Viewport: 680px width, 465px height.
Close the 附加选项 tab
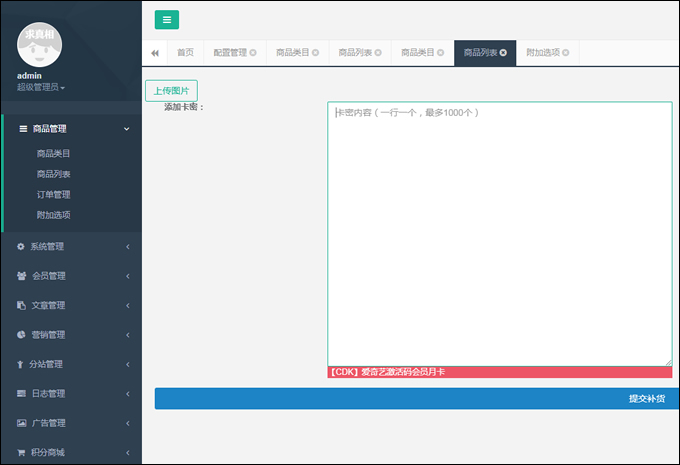566,52
